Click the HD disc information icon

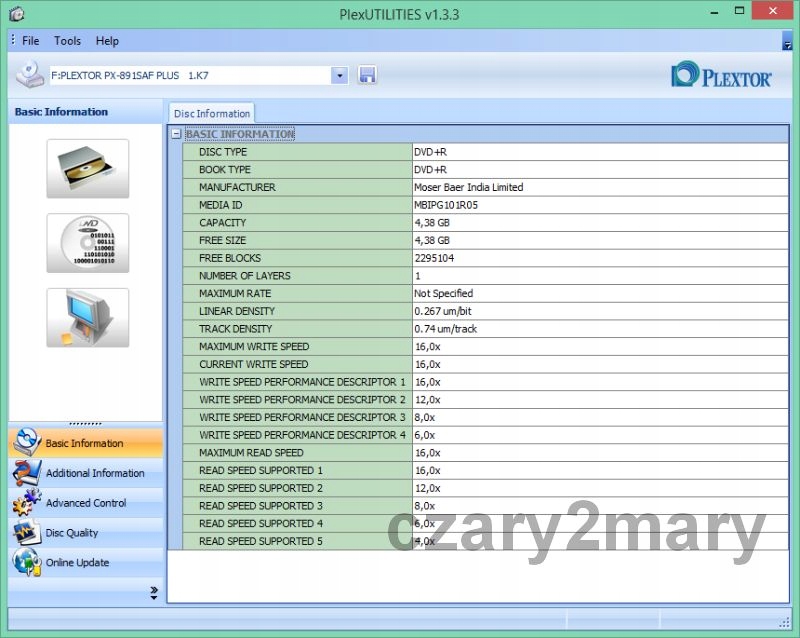[87, 243]
